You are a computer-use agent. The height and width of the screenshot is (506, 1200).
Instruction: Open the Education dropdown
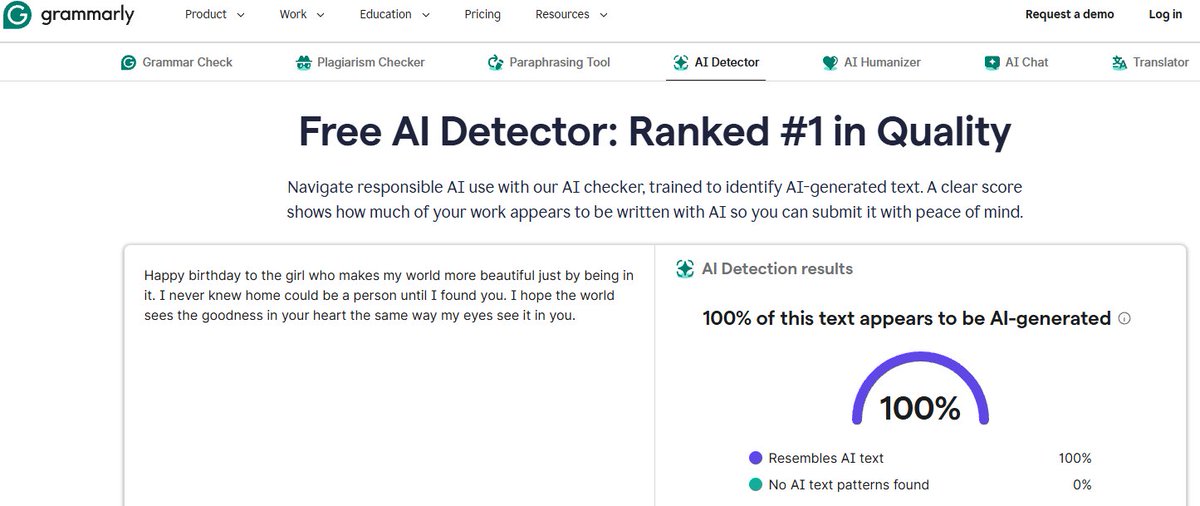point(395,15)
